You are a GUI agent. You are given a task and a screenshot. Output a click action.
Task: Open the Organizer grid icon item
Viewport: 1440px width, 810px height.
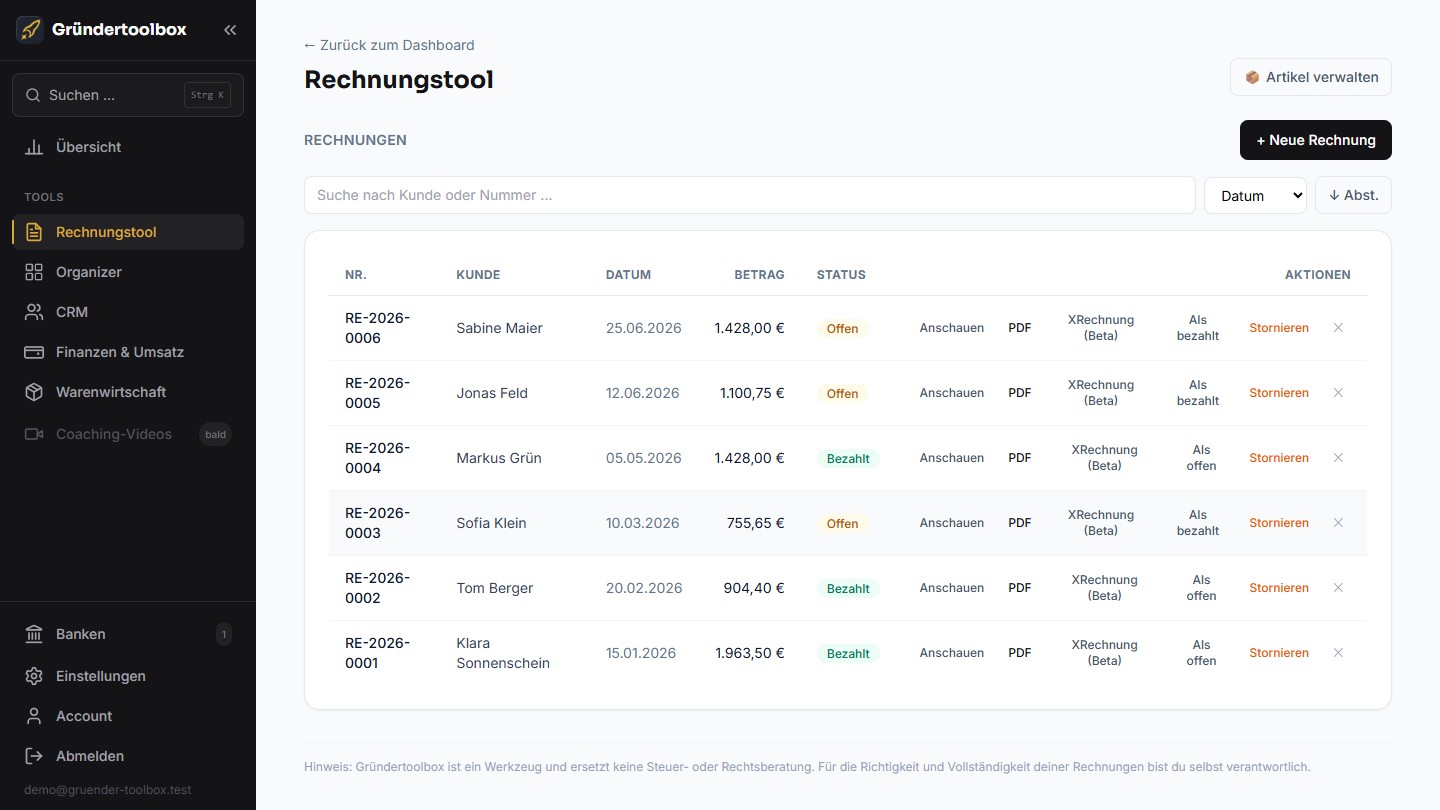(34, 272)
